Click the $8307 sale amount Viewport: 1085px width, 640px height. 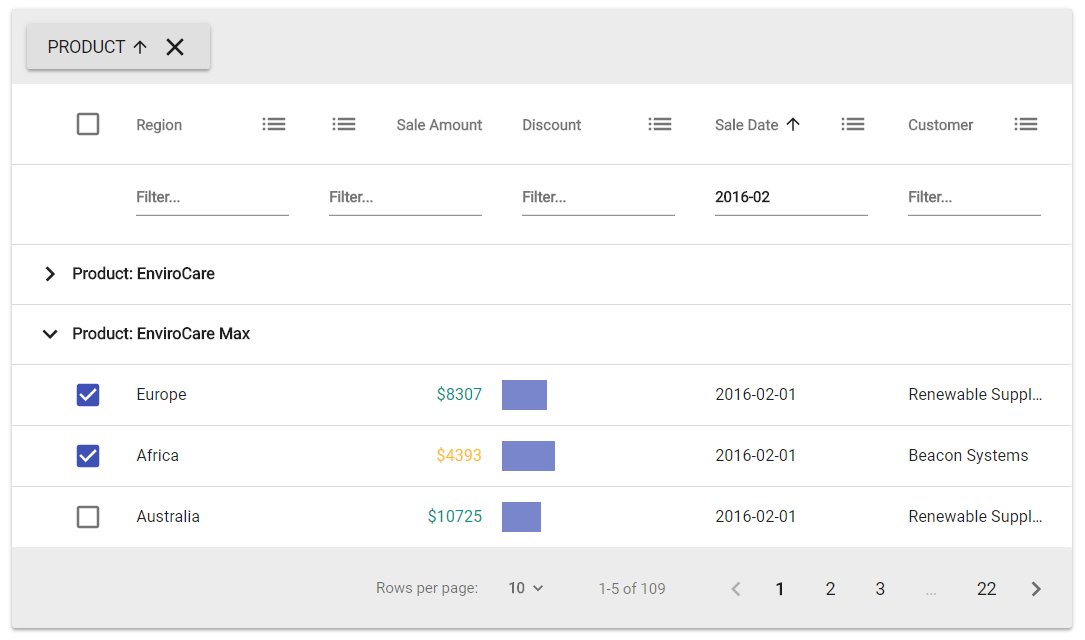(x=459, y=394)
